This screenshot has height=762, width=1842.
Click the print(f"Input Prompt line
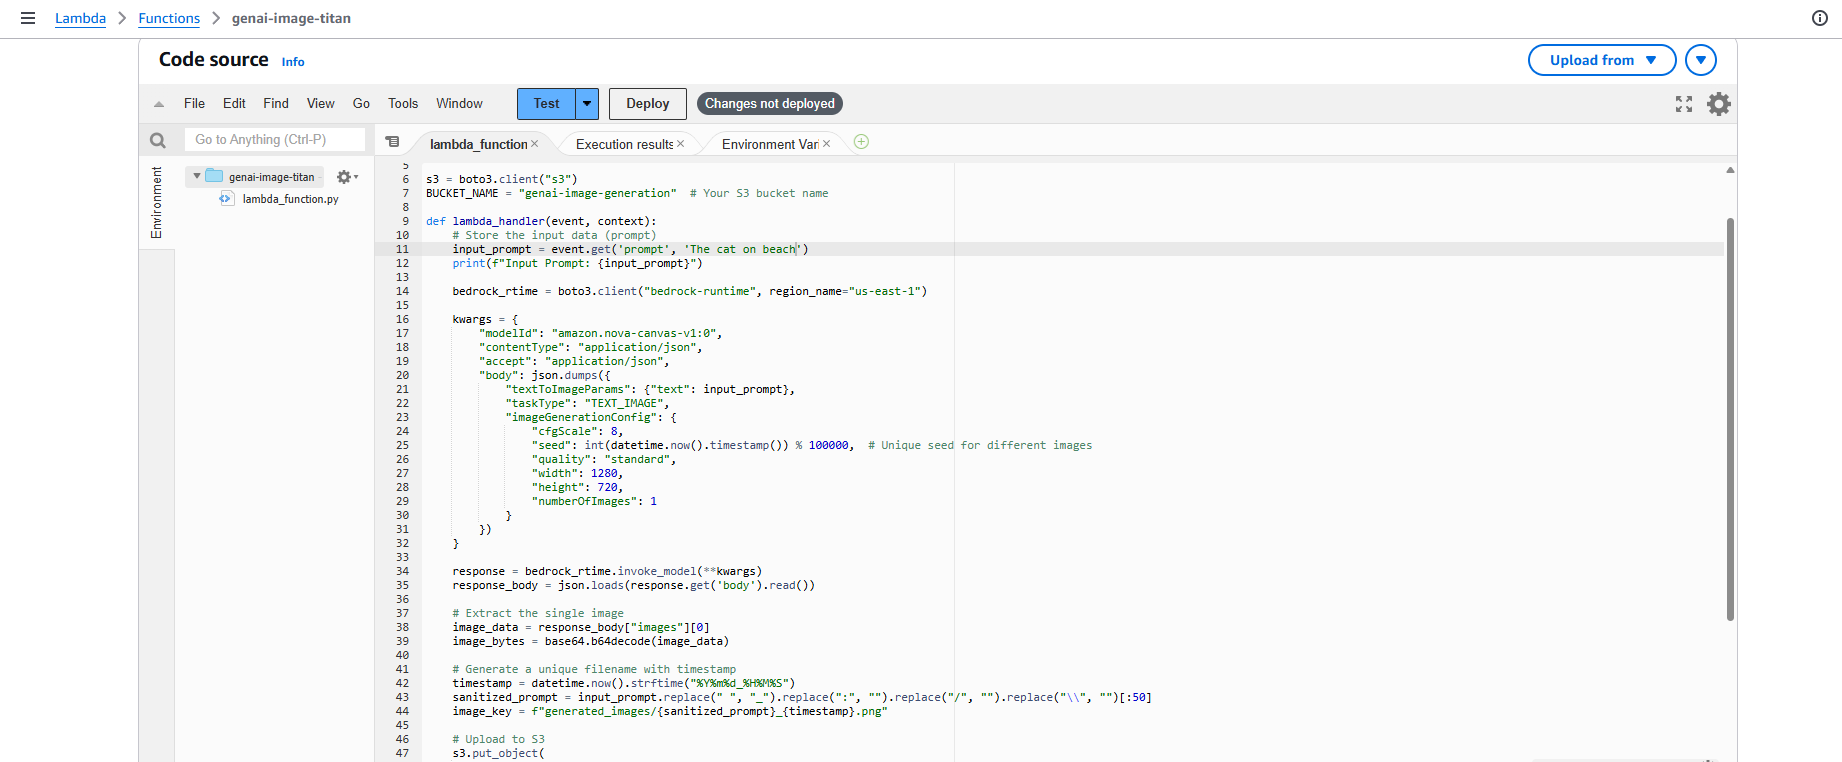577,263
